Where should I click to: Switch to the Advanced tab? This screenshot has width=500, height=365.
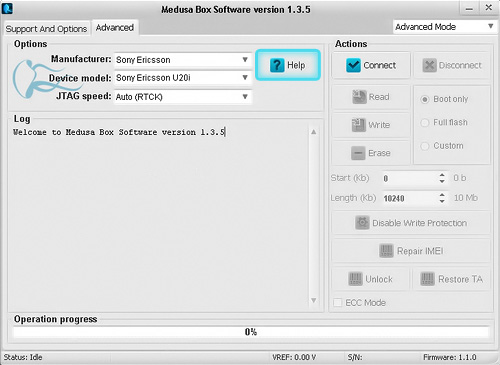pyautogui.click(x=115, y=28)
